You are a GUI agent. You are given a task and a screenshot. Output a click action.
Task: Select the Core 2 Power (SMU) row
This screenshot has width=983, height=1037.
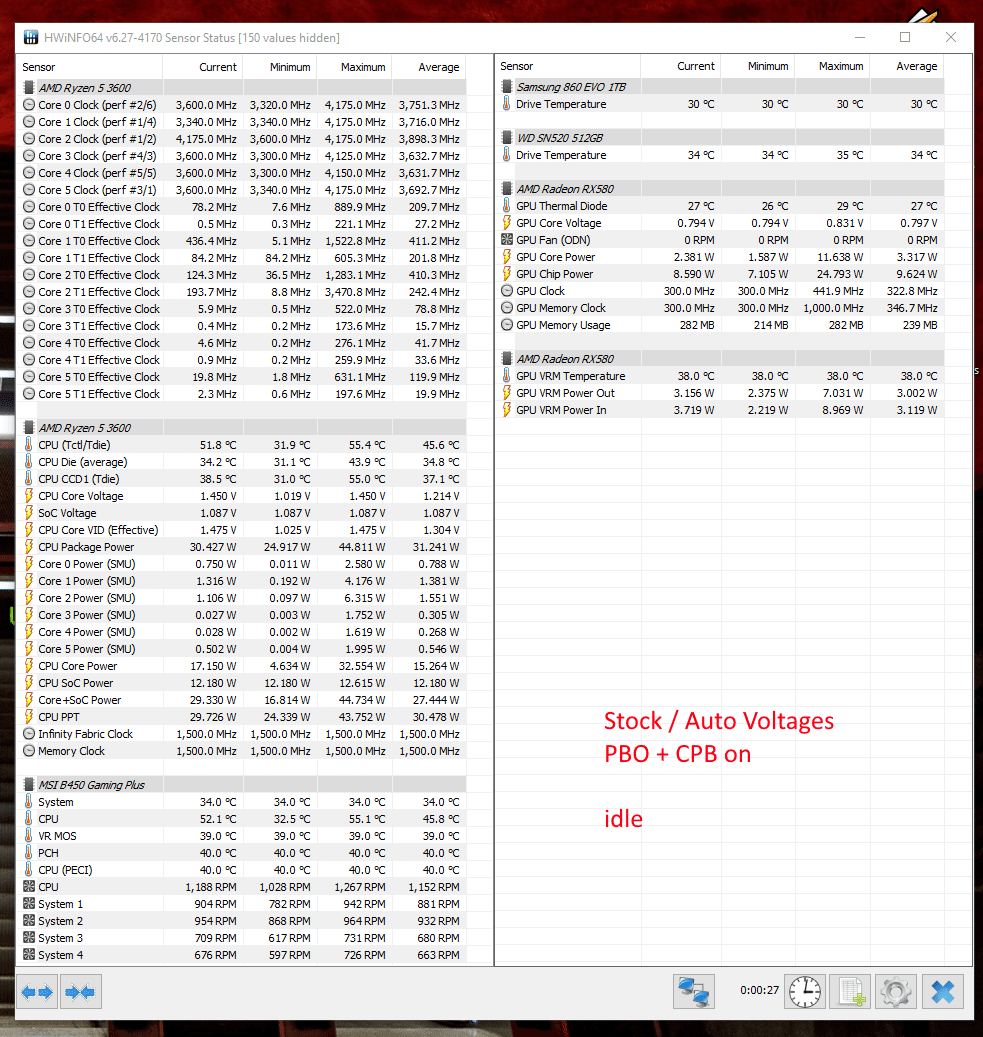(x=241, y=598)
